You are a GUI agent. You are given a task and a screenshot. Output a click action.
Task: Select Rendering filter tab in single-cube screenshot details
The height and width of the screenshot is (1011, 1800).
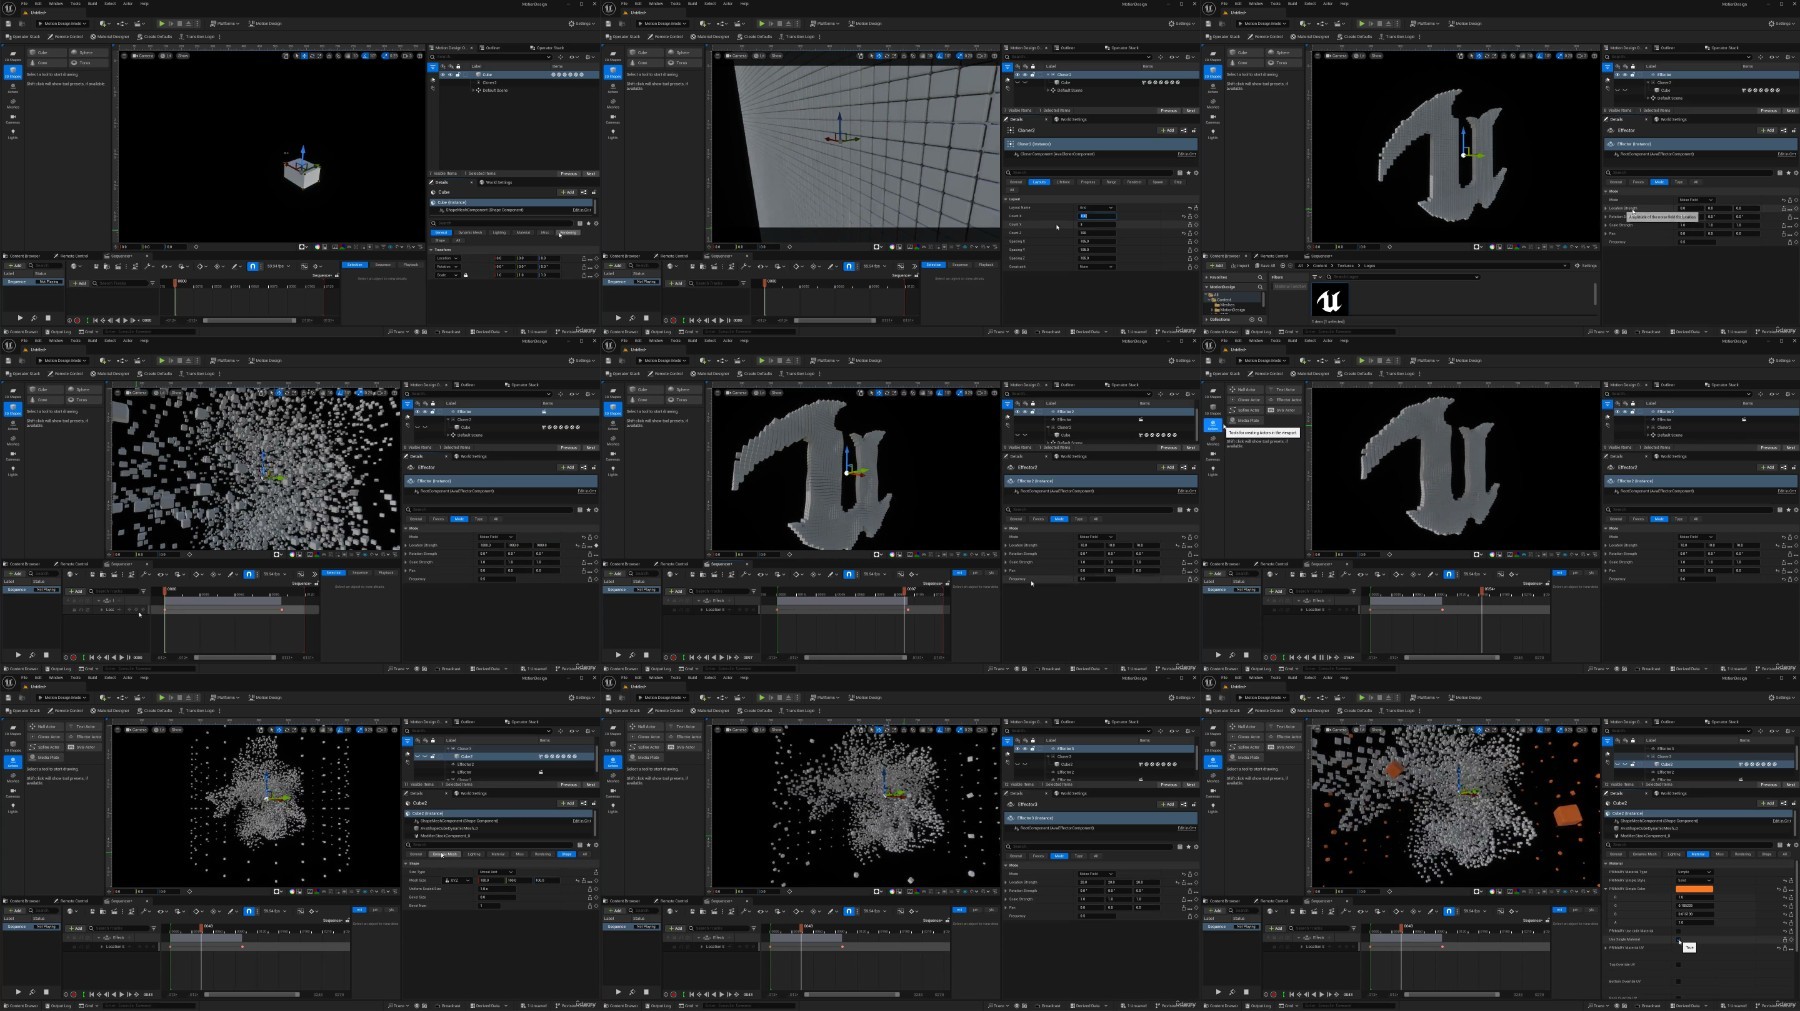click(569, 232)
